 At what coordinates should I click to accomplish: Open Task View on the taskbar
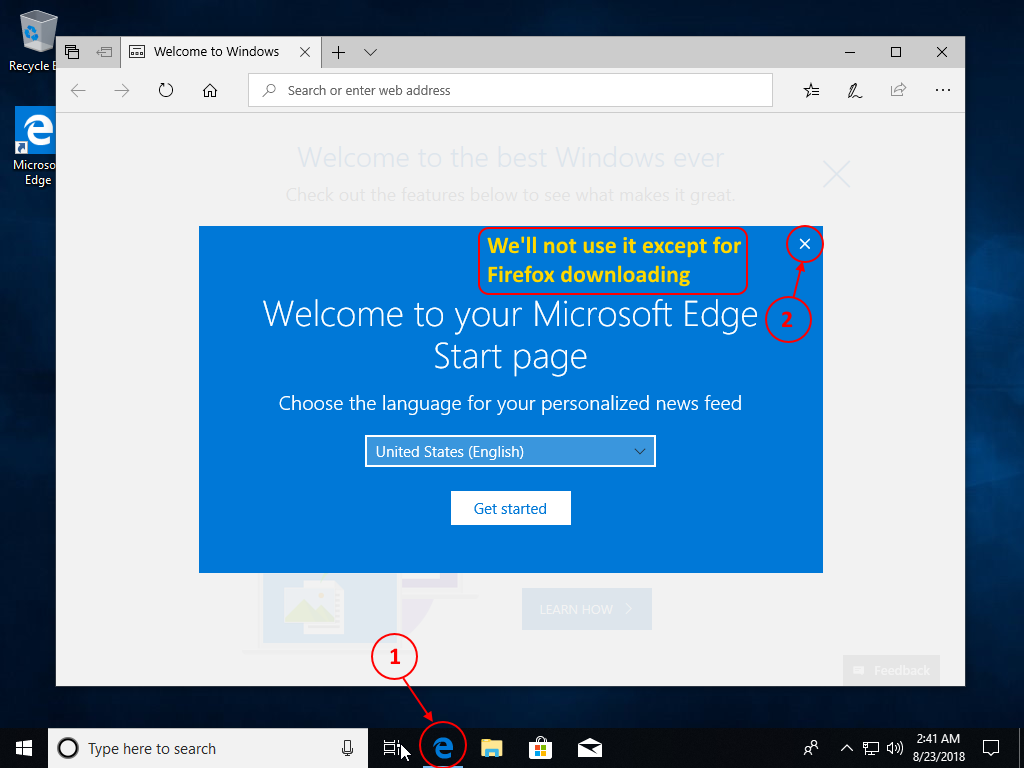[392, 748]
